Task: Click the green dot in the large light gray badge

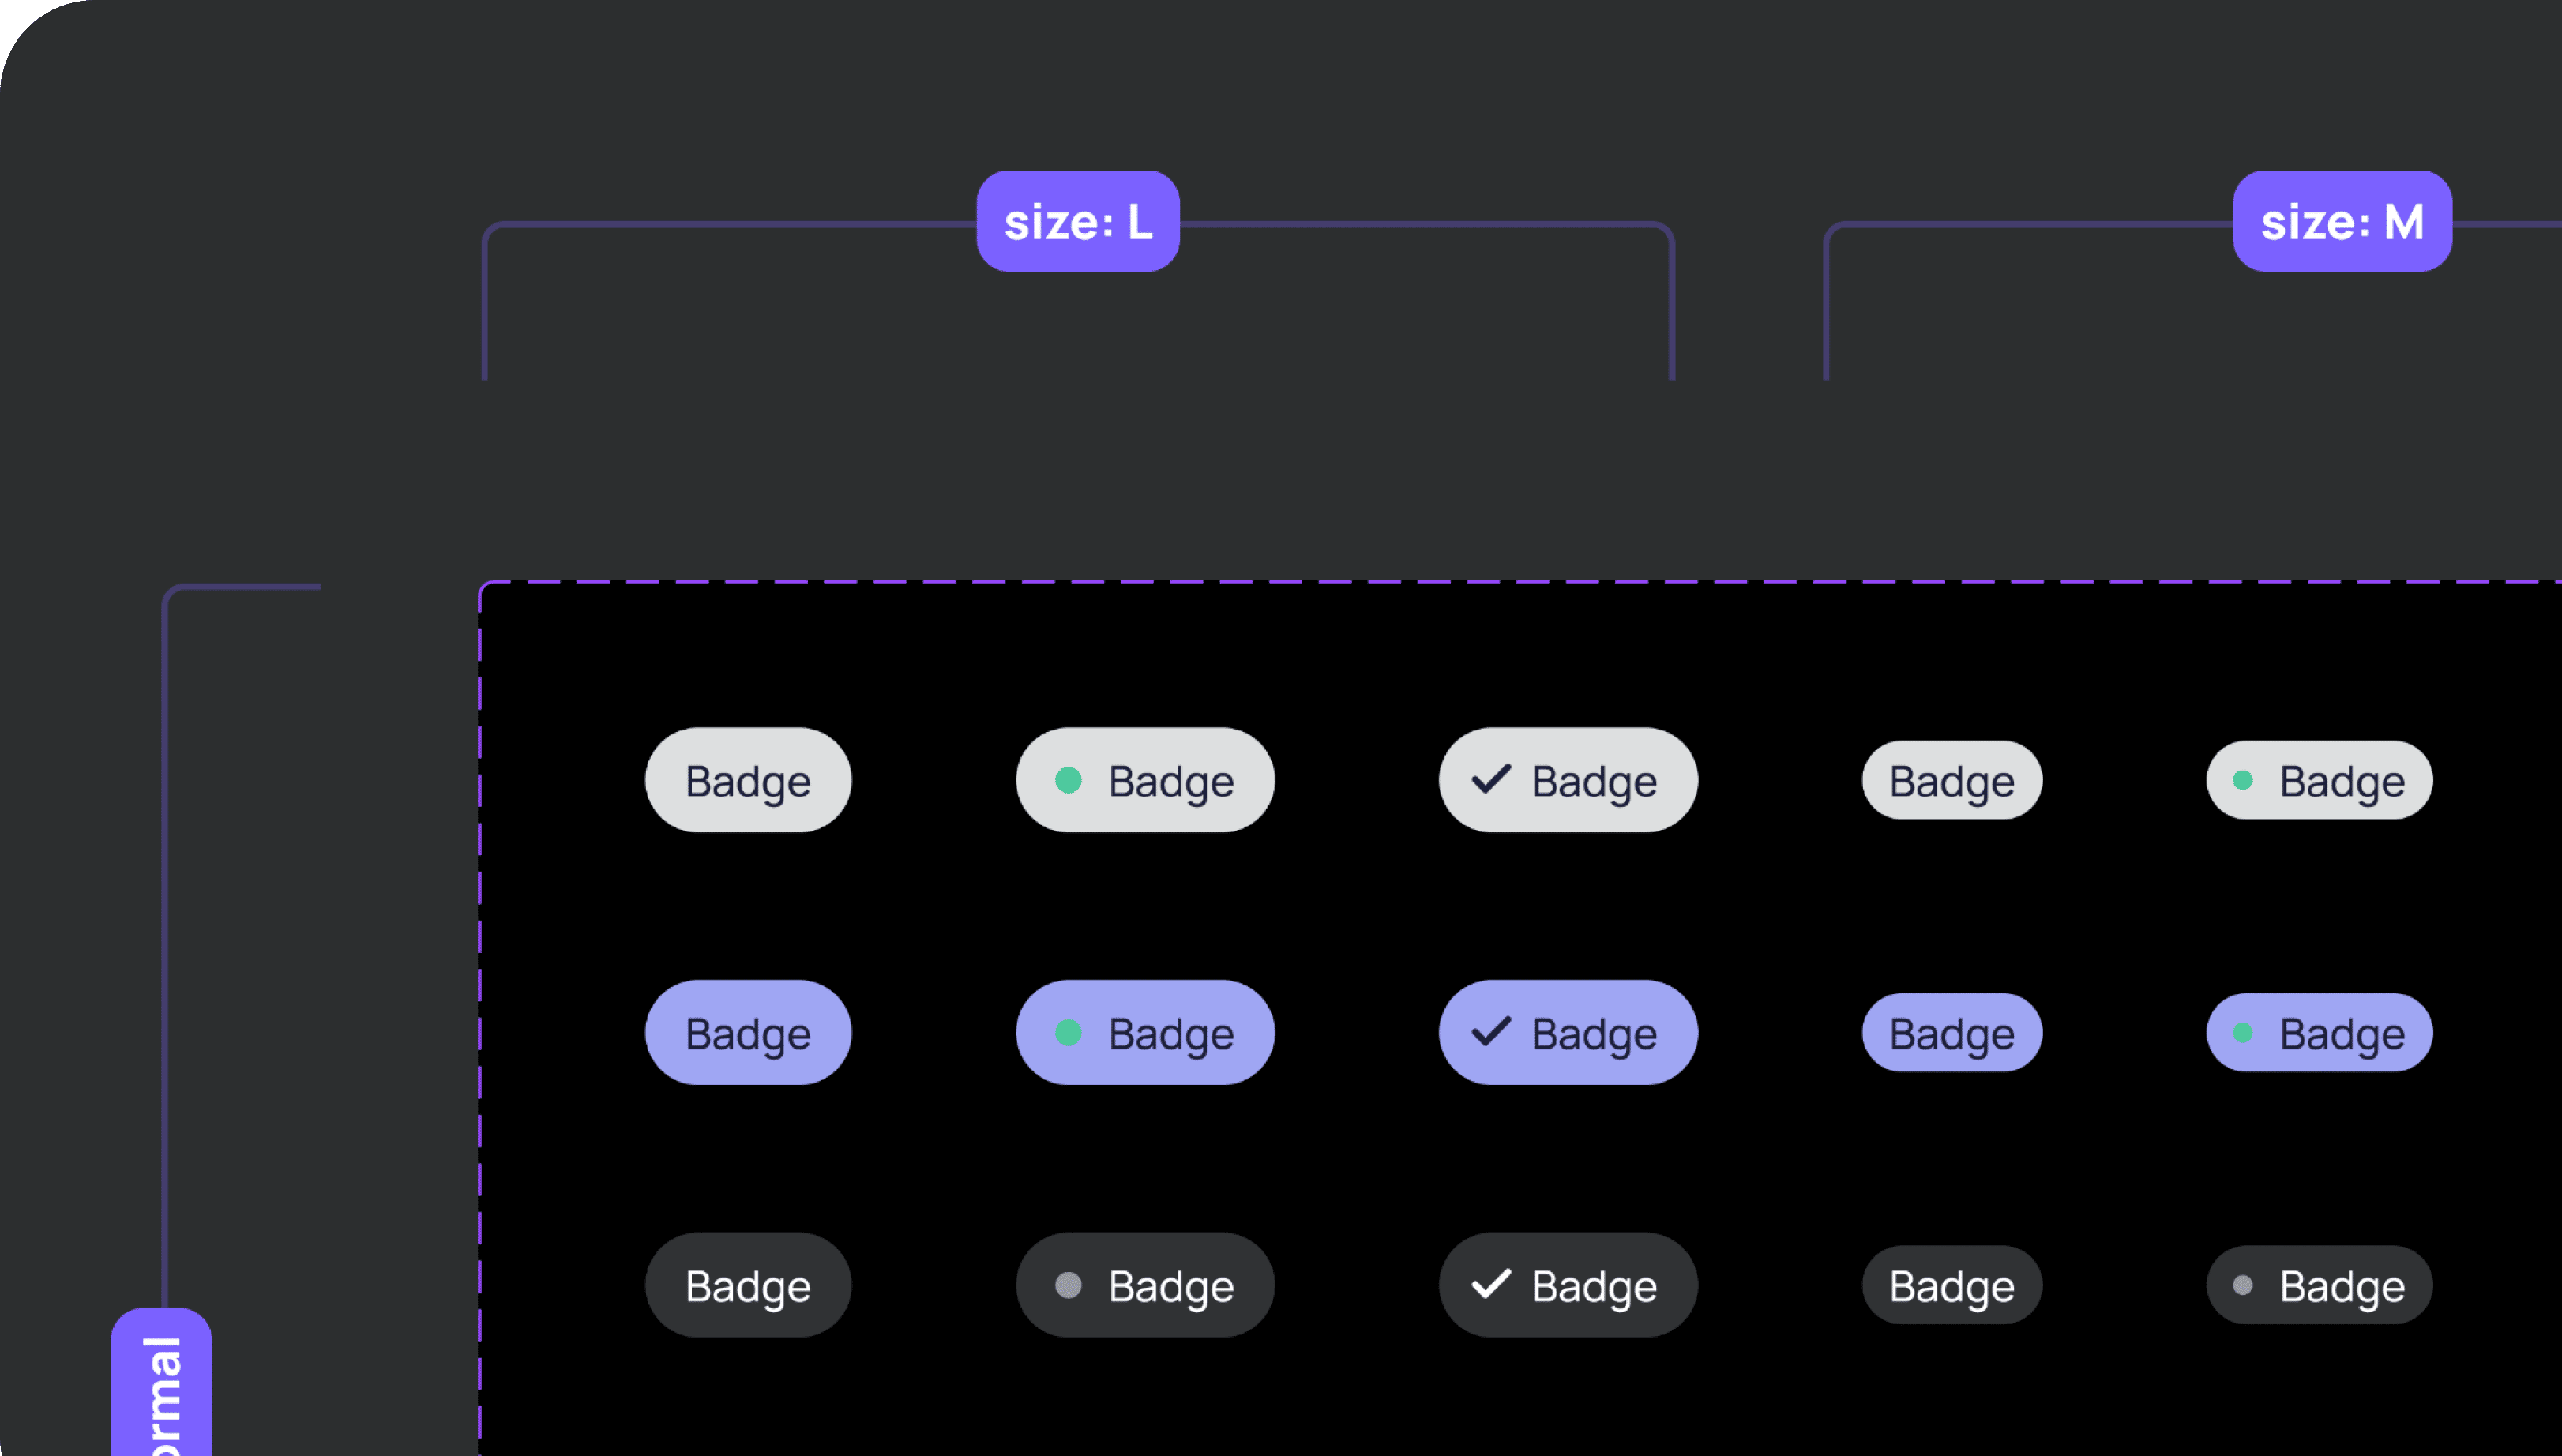Action: click(1068, 780)
